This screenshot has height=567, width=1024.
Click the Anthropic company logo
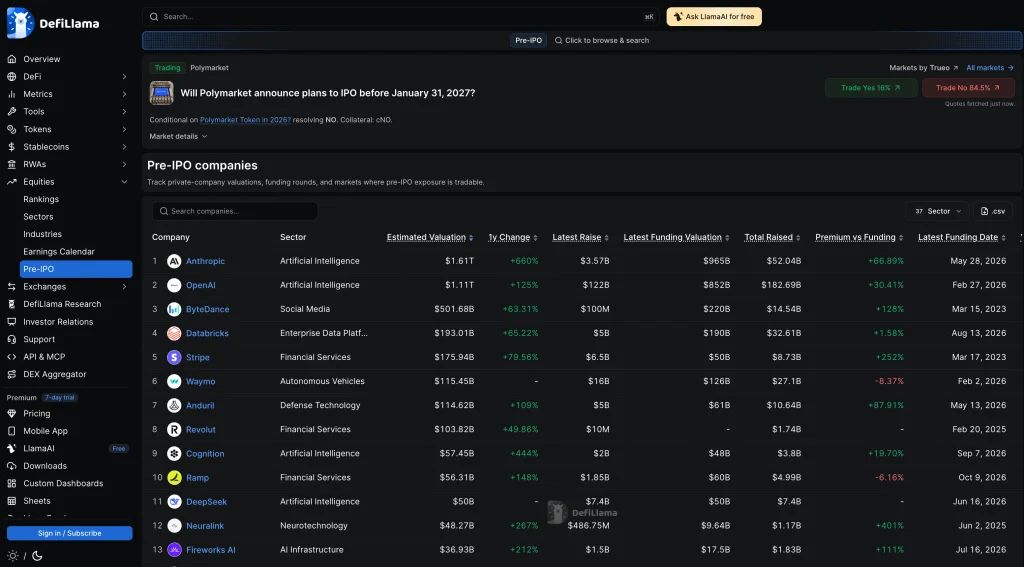click(174, 261)
